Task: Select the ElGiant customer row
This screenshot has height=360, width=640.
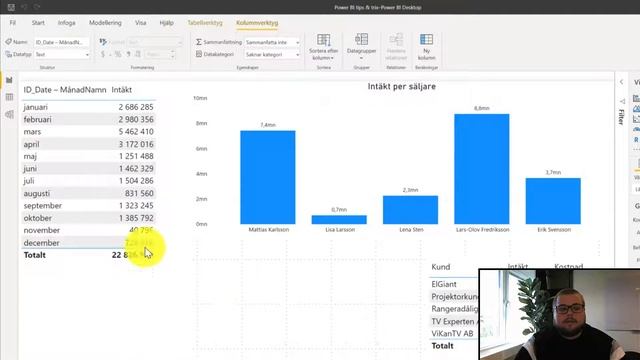Action: click(x=455, y=284)
